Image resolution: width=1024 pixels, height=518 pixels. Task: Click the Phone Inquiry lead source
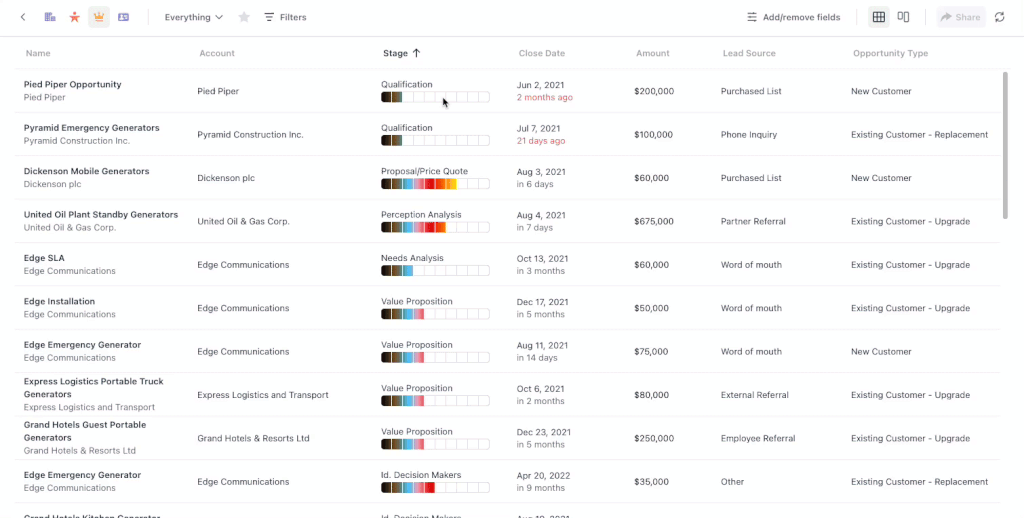click(x=749, y=135)
